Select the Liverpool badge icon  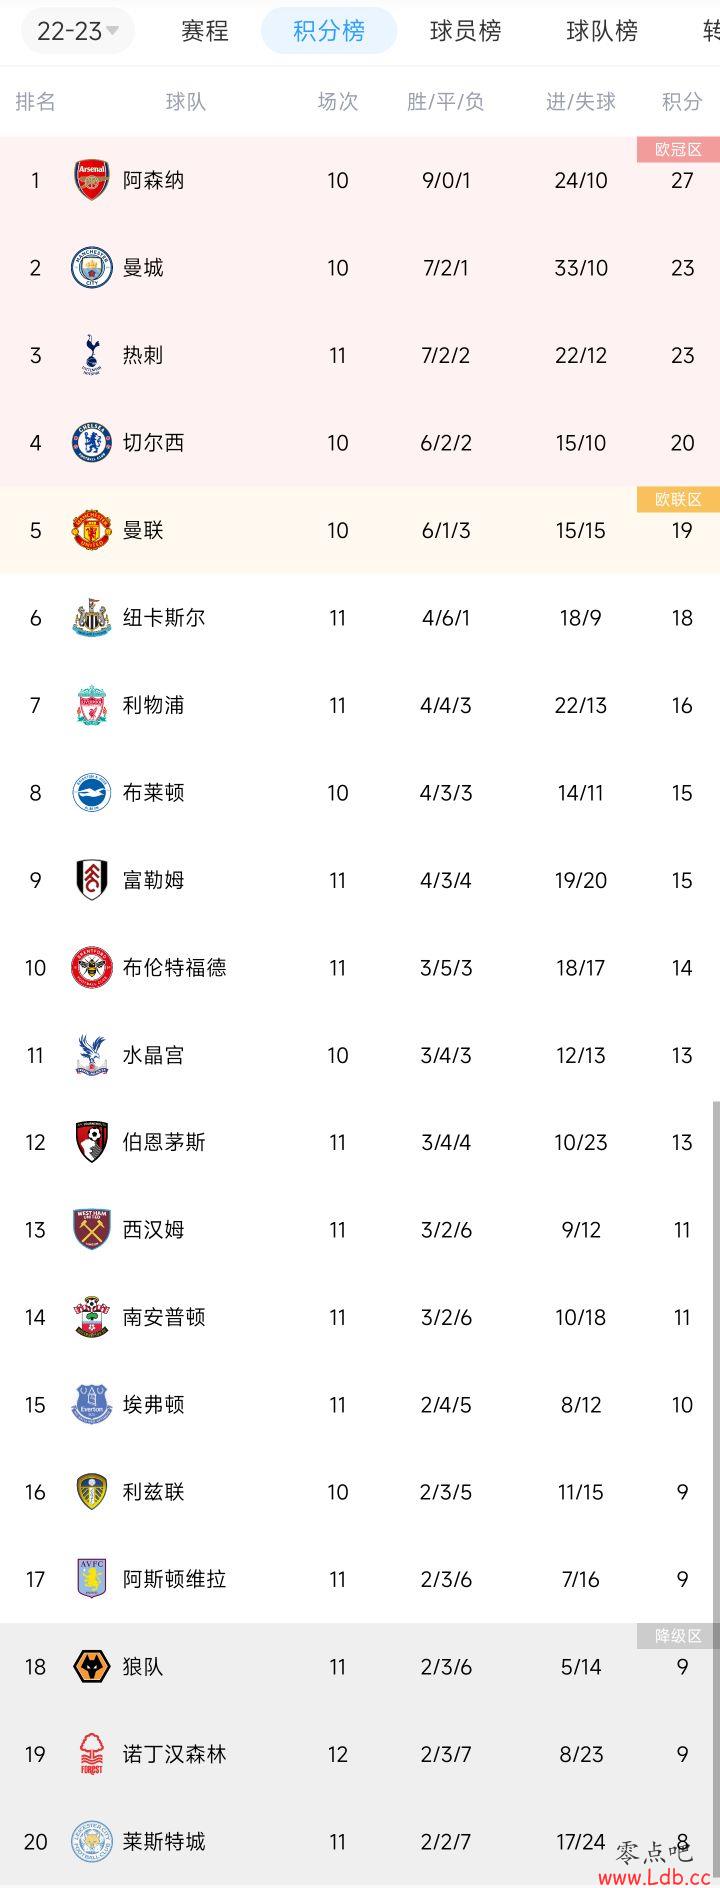[x=91, y=705]
